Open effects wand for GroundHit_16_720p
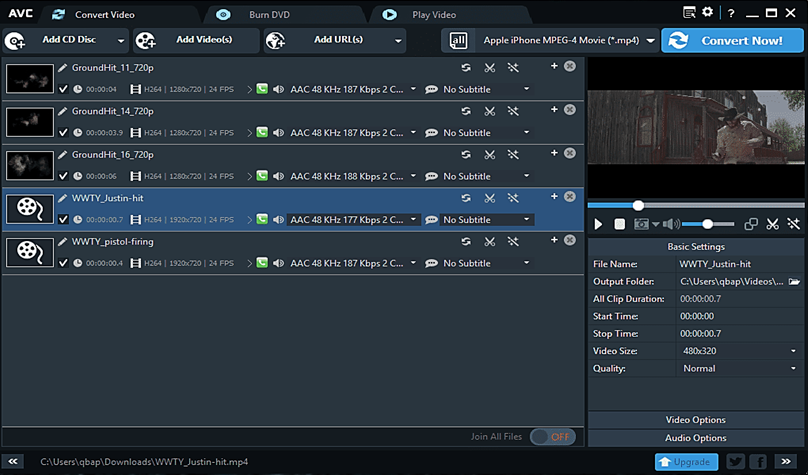The image size is (808, 475). click(513, 155)
